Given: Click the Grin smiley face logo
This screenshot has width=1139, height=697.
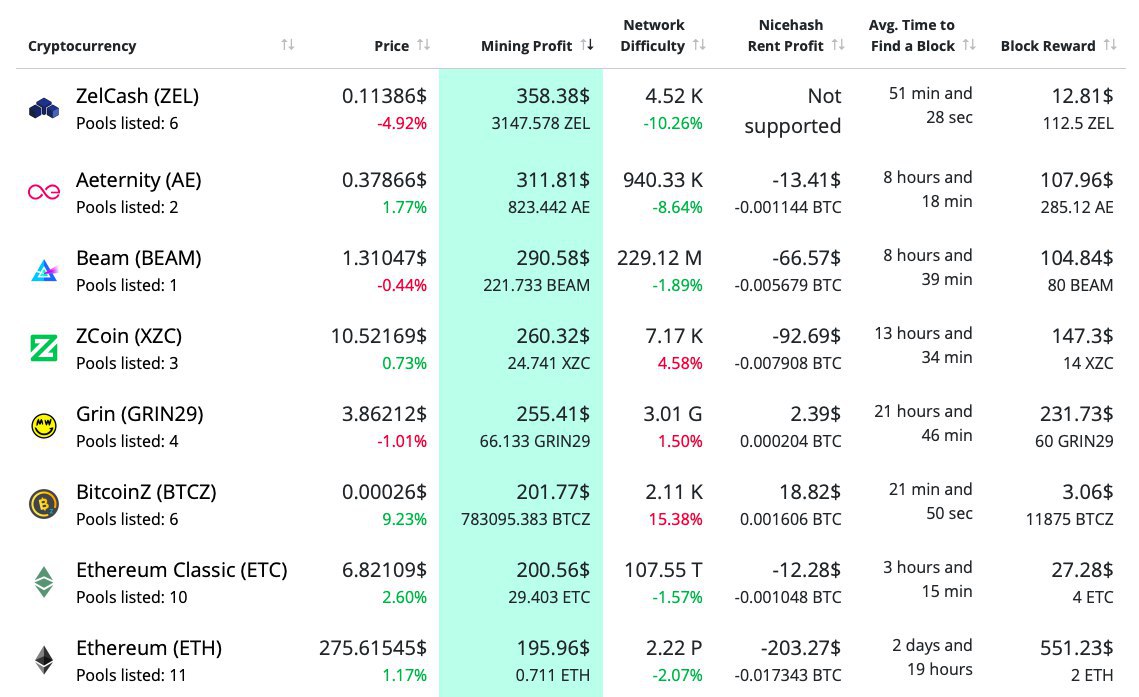Looking at the screenshot, I should coord(44,425).
